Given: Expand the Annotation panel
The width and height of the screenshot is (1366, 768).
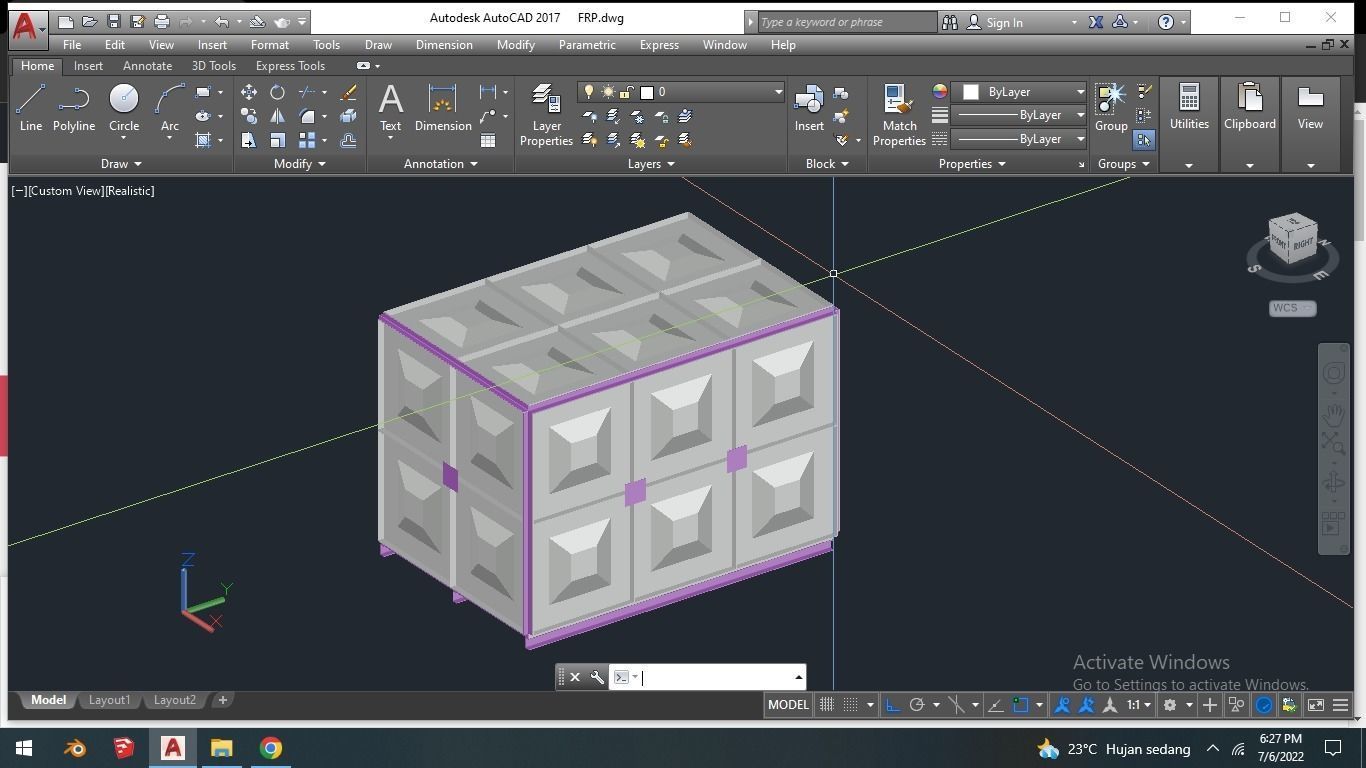Looking at the screenshot, I should pos(440,164).
